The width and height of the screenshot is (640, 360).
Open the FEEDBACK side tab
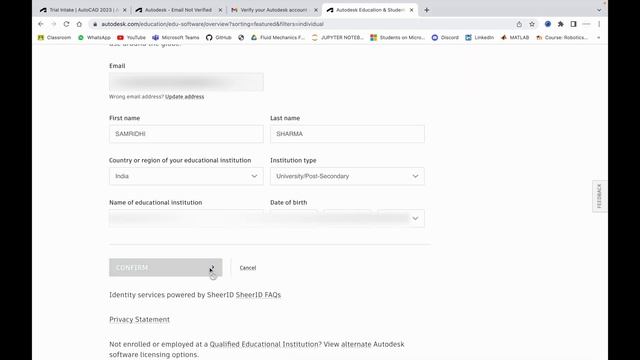point(599,196)
